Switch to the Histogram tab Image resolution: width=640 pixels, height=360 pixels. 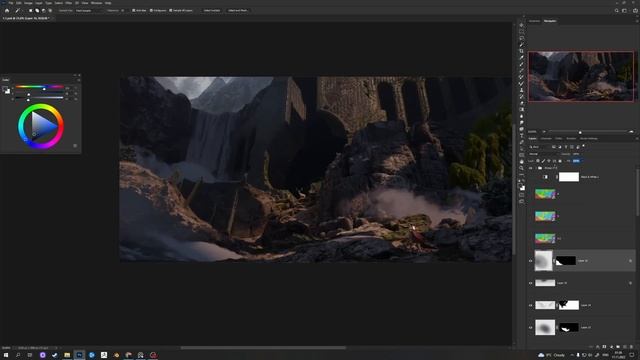point(534,21)
